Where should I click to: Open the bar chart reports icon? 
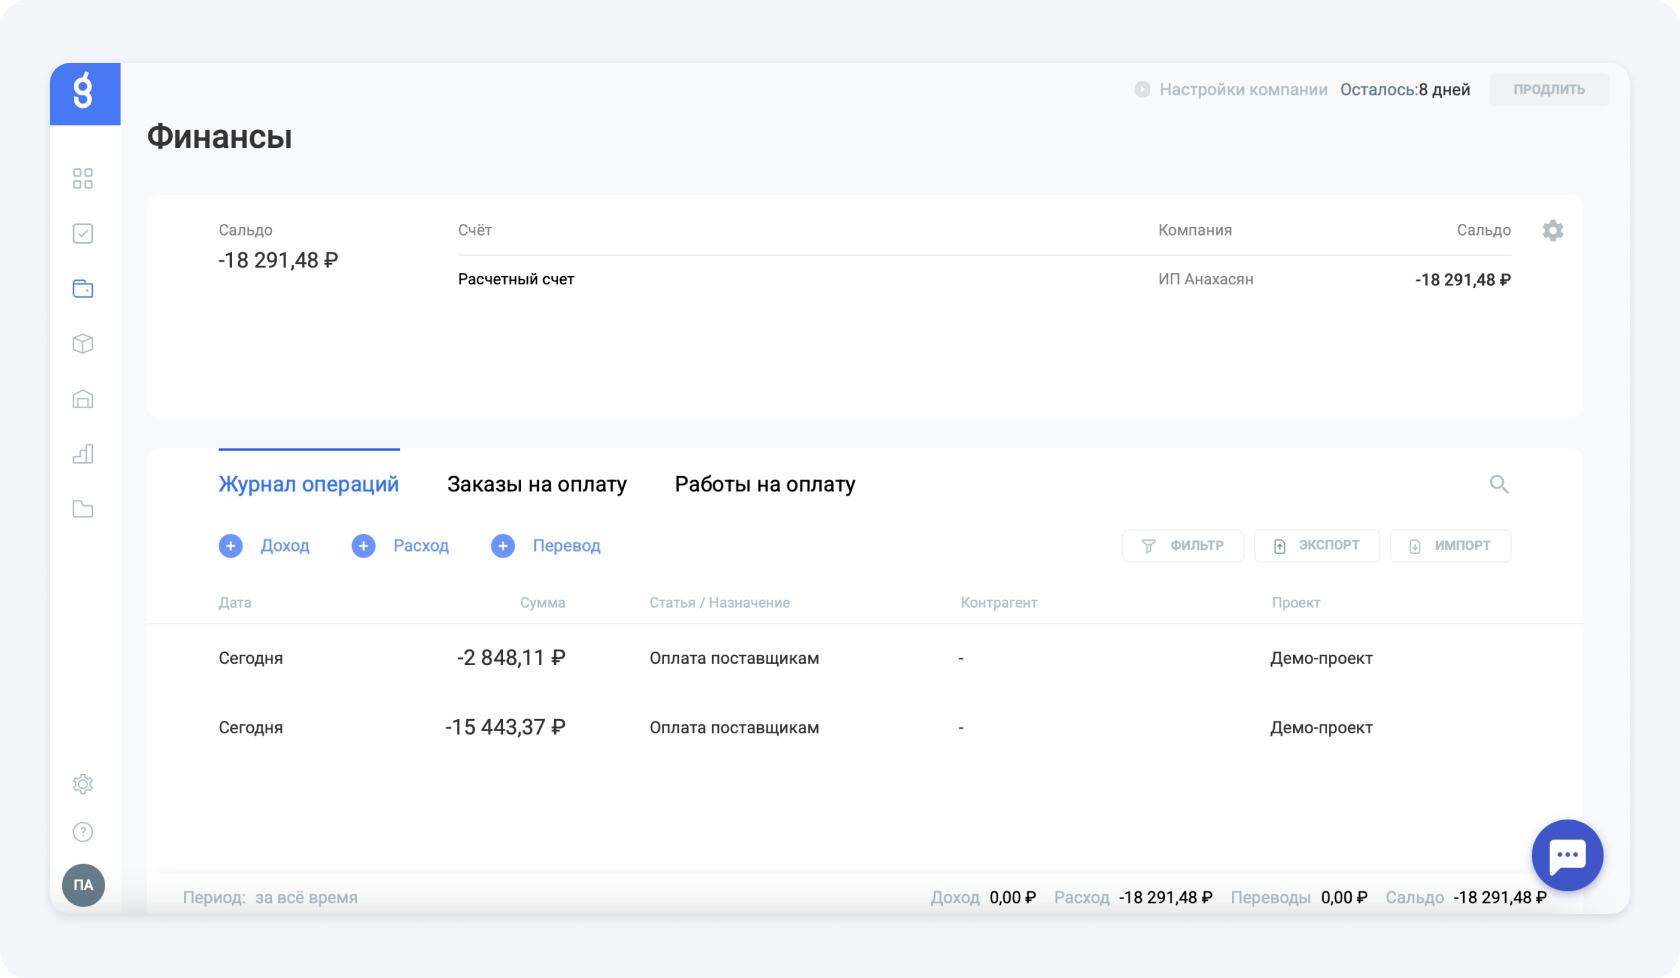pos(83,454)
